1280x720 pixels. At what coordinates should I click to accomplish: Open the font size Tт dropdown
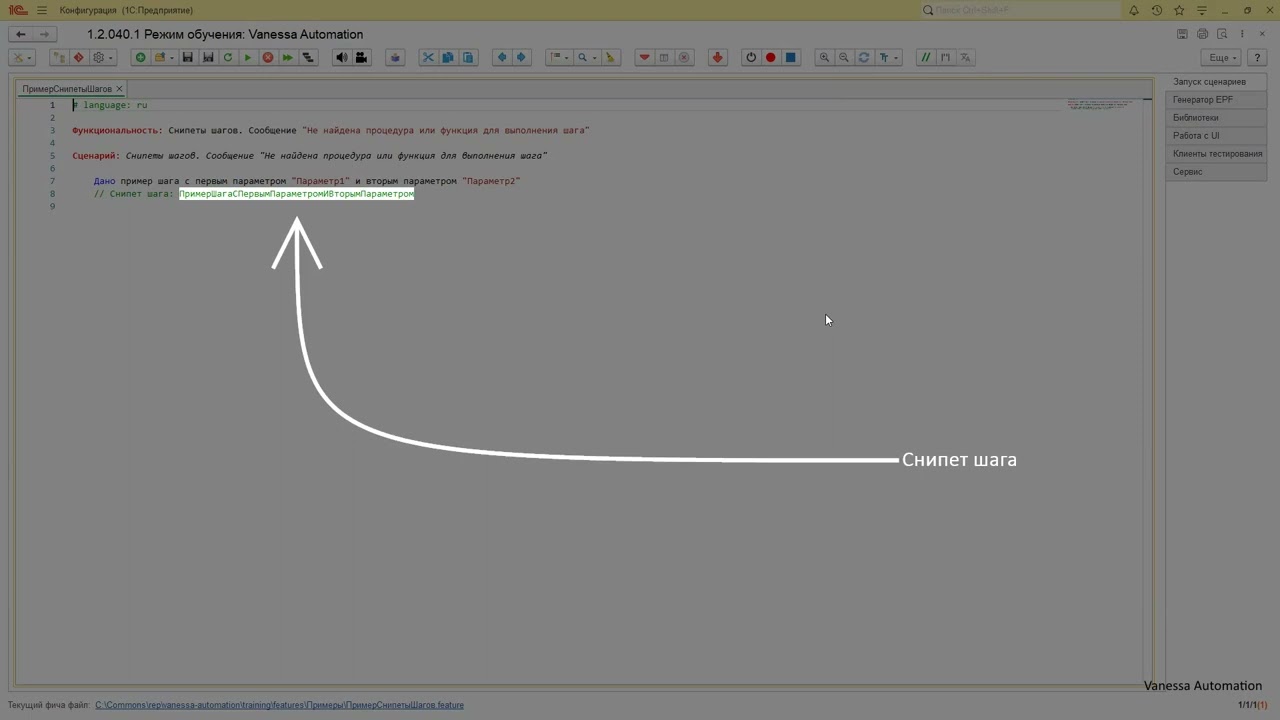(888, 57)
